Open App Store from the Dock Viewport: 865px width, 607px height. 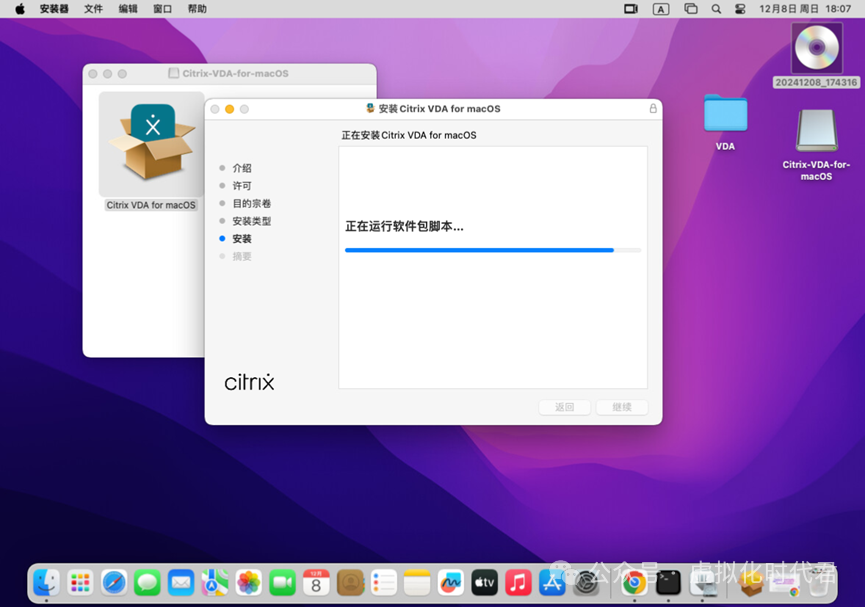552,583
